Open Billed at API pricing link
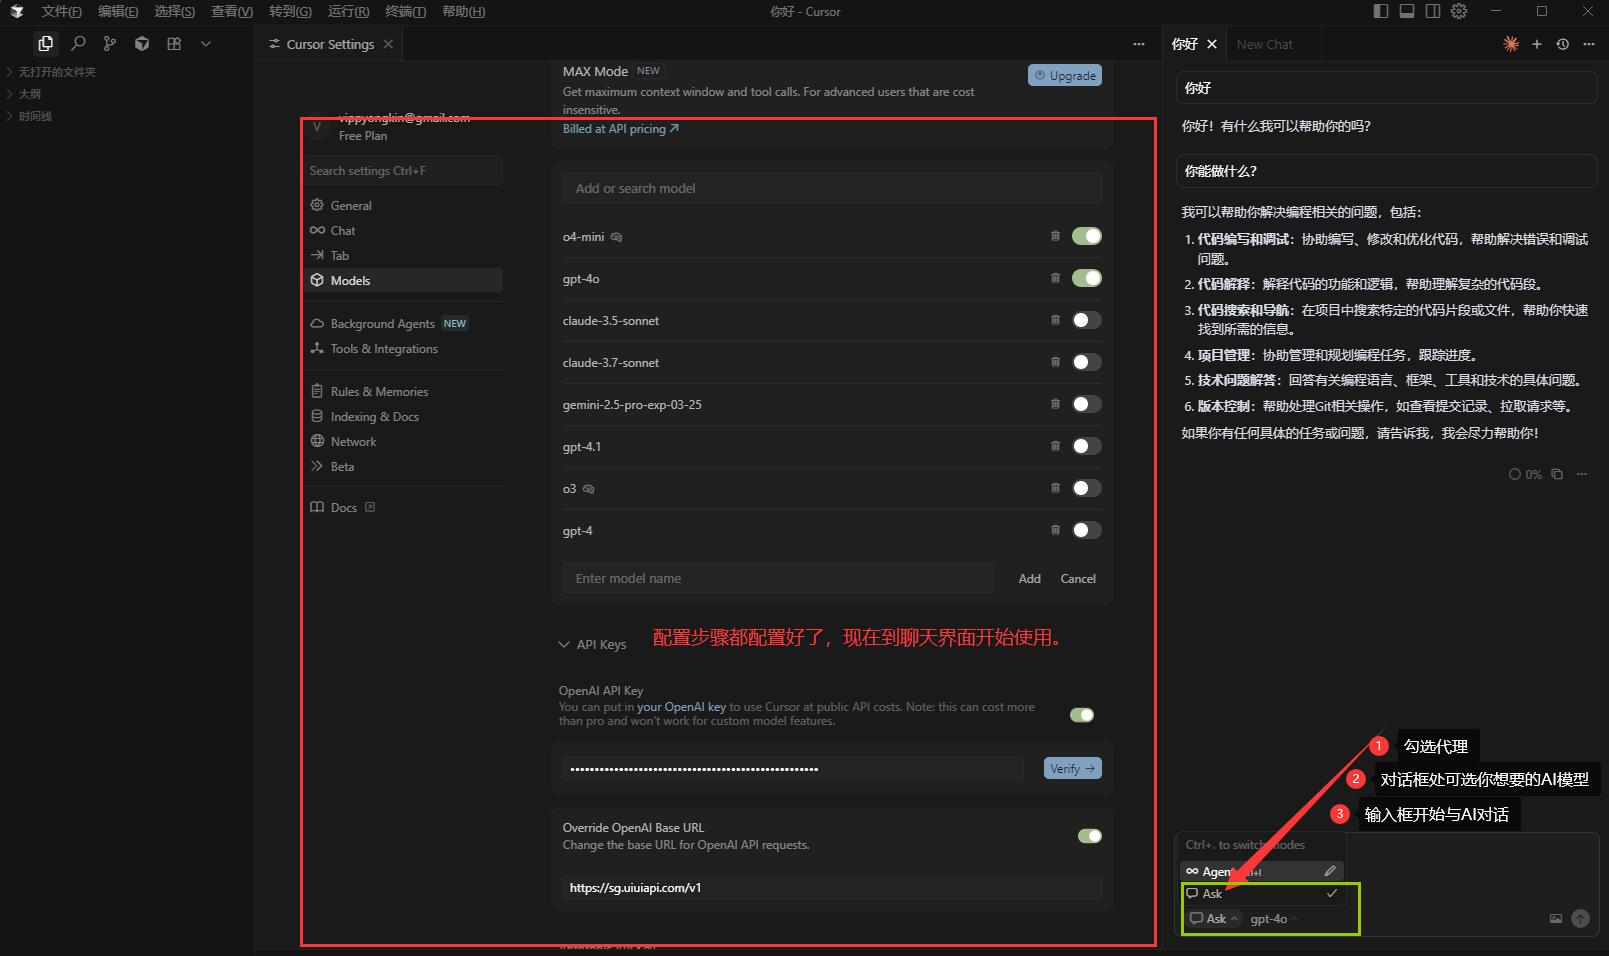 coord(620,129)
